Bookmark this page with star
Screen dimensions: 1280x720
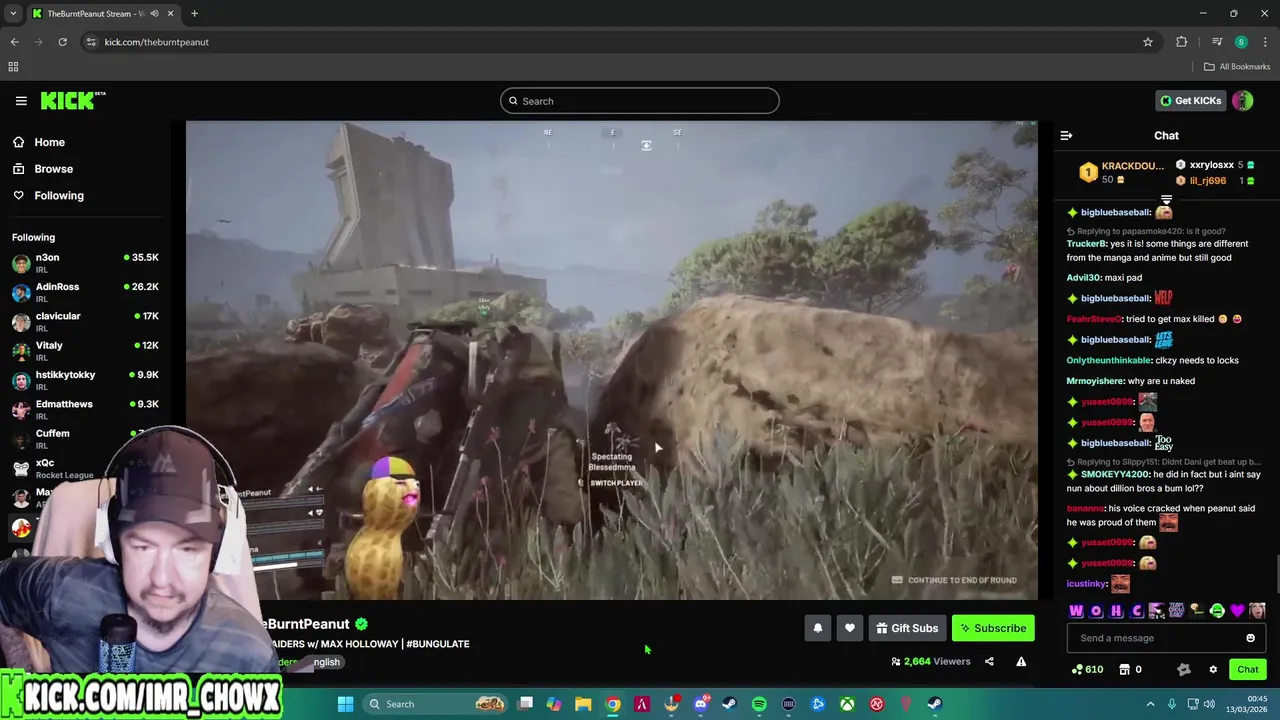pyautogui.click(x=1148, y=42)
